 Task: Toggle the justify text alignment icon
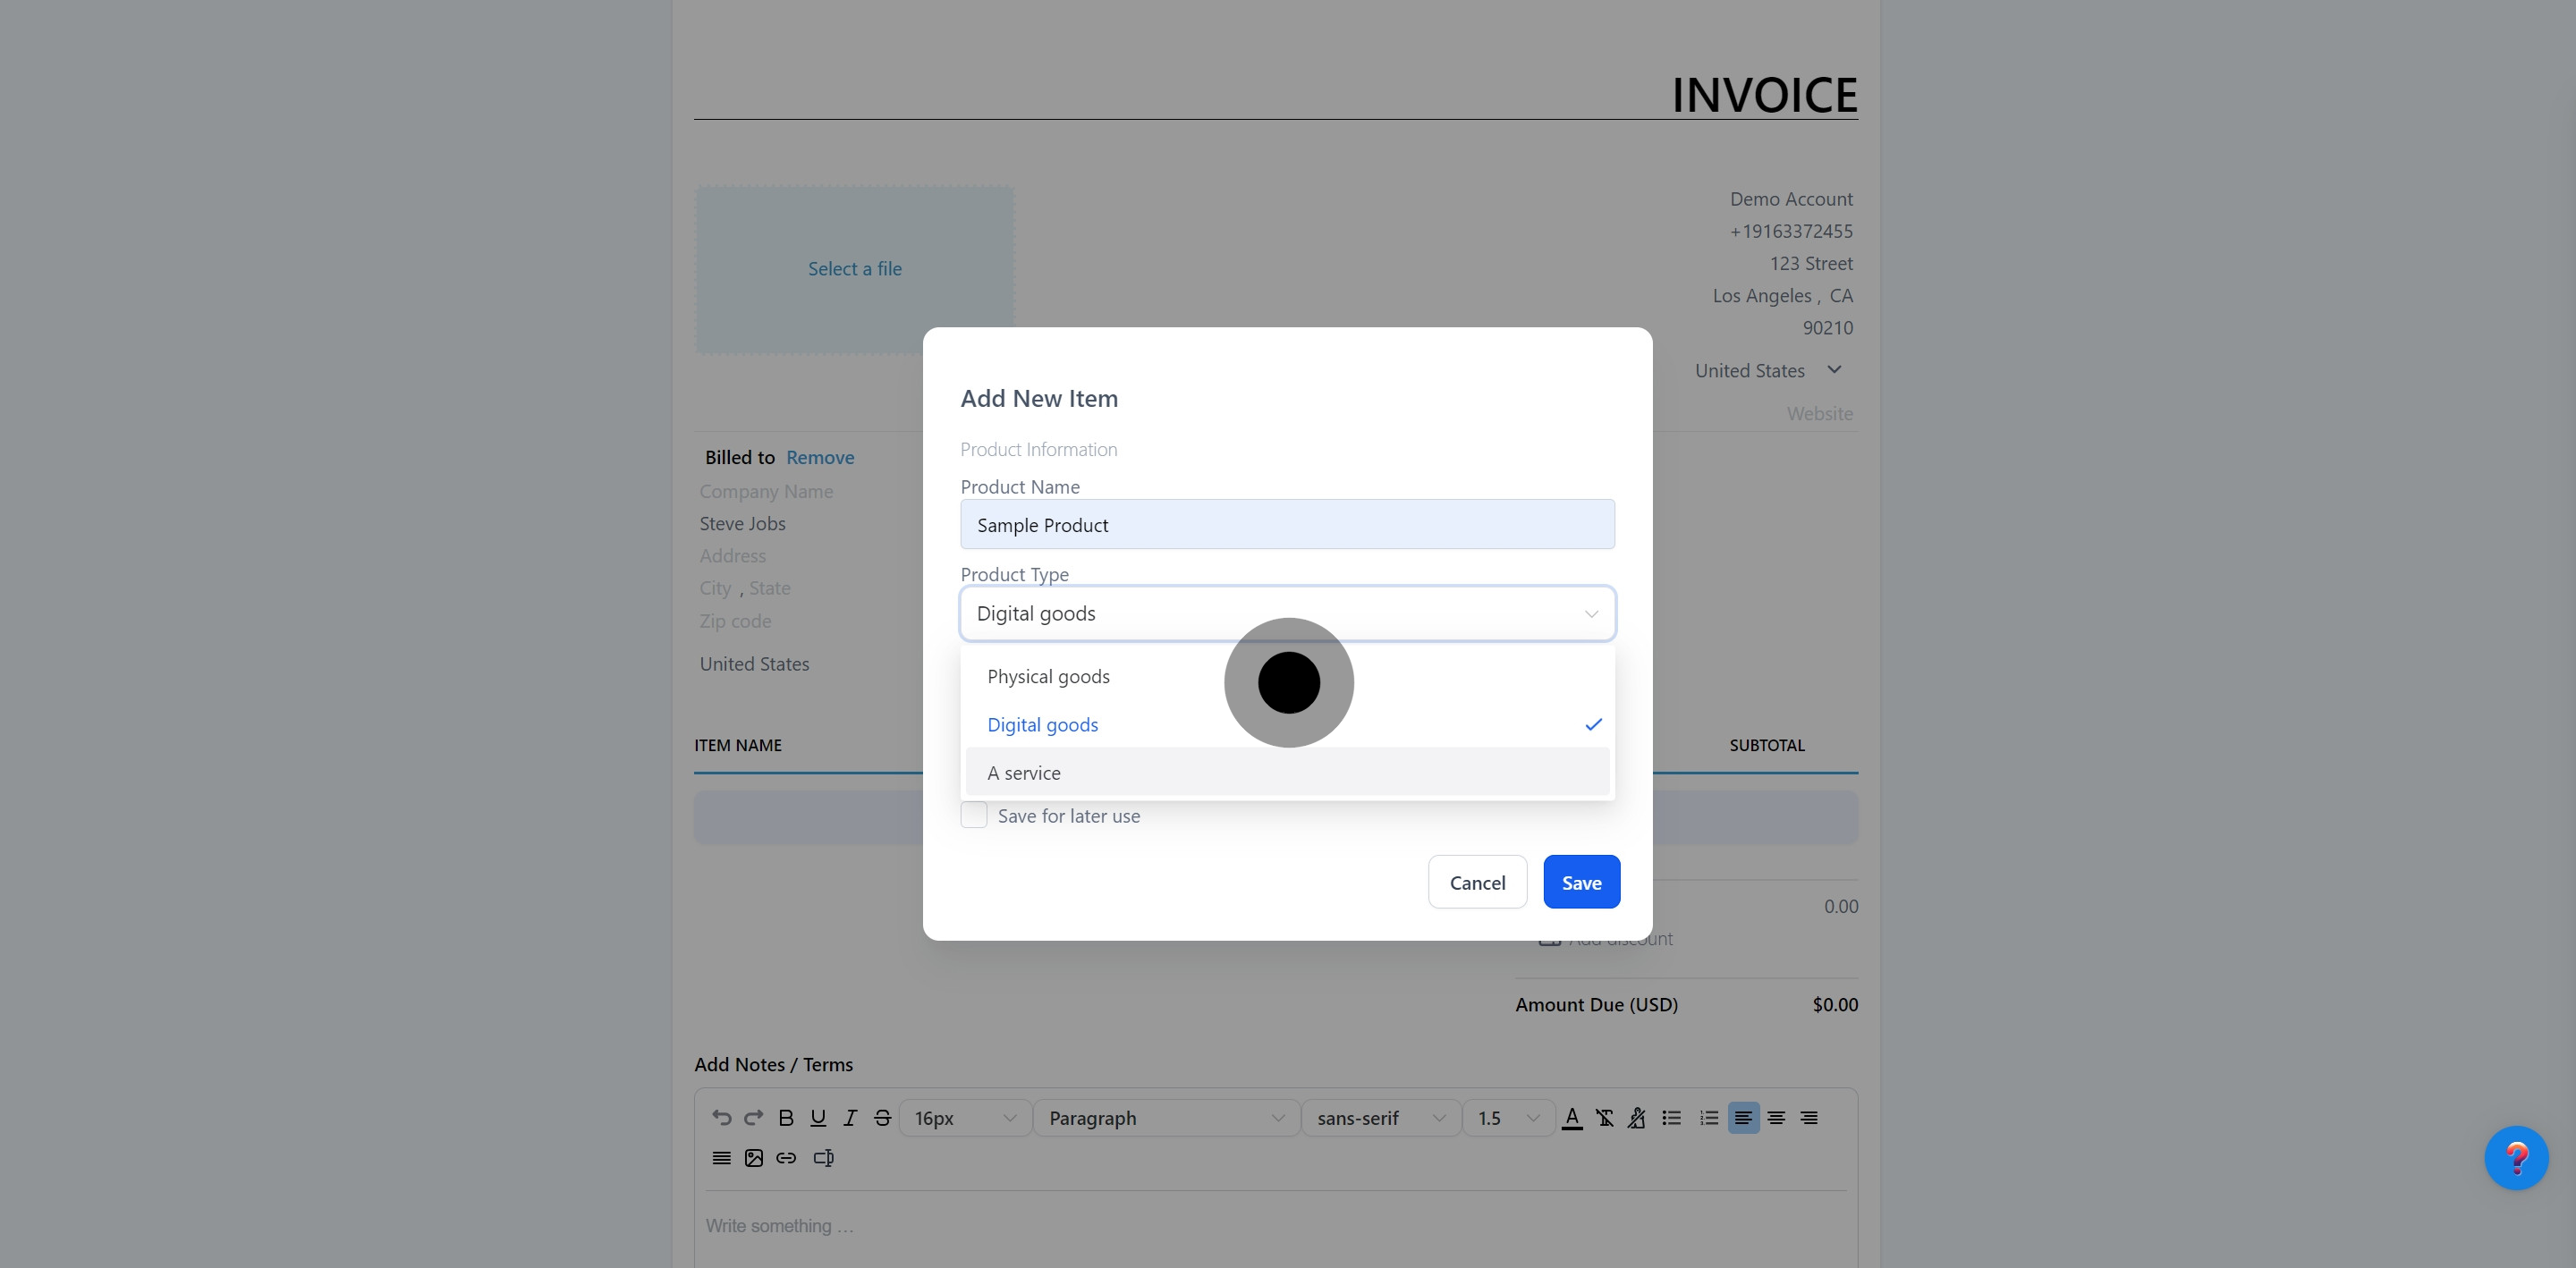point(721,1158)
